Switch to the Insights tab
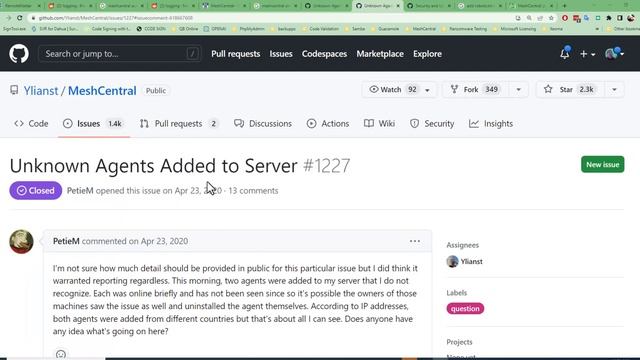Screen dimensions: 640x360 pyautogui.click(x=491, y=124)
